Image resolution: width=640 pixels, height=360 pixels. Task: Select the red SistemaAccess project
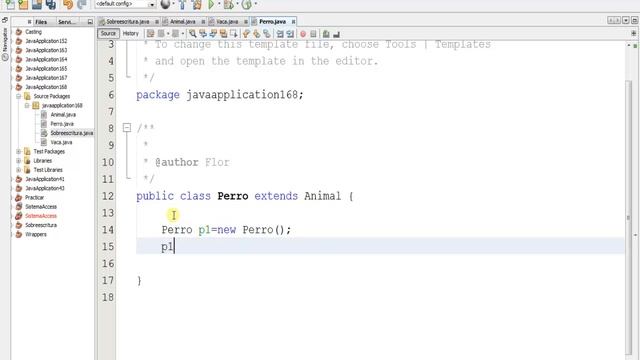click(x=41, y=216)
